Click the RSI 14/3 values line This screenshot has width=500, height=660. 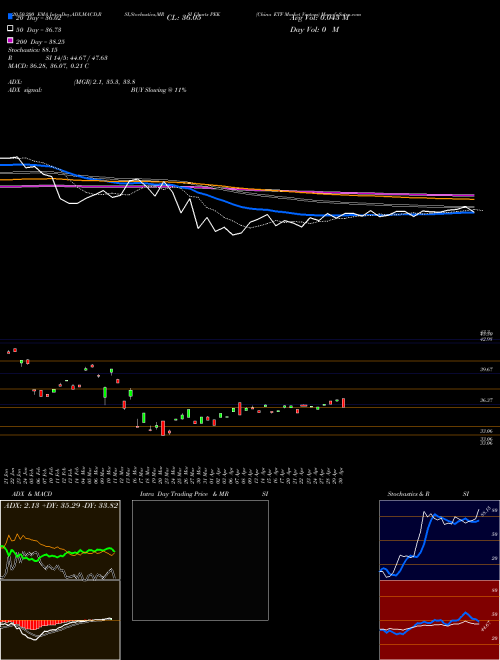tap(58, 58)
